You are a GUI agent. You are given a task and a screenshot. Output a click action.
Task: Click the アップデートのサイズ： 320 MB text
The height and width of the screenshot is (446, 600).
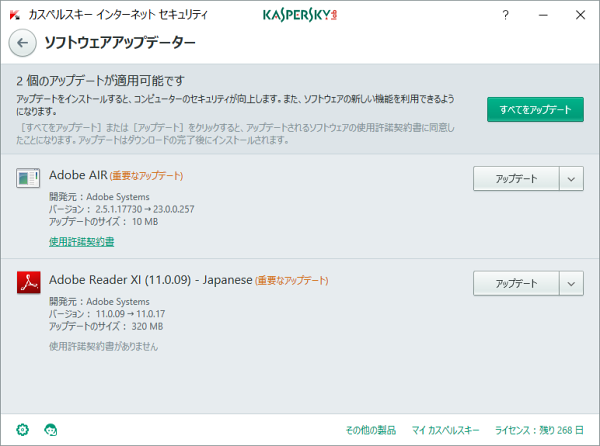(106, 326)
